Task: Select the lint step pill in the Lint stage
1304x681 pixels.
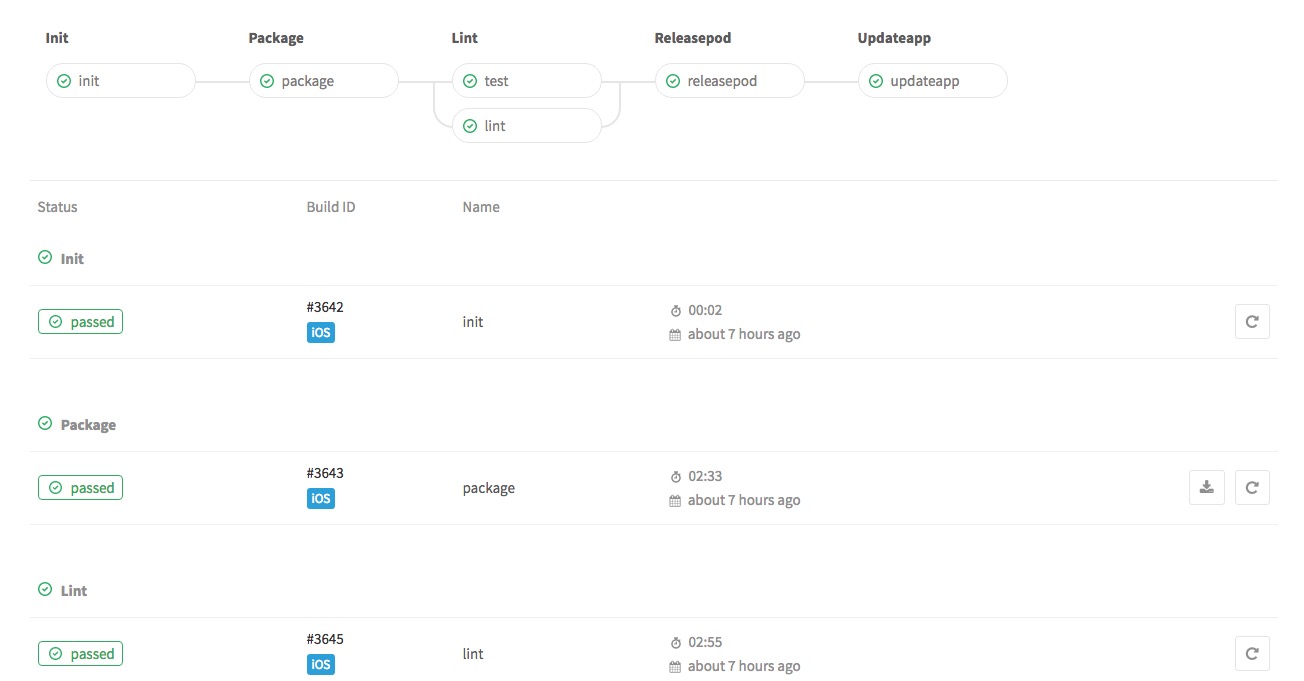Action: (x=527, y=126)
